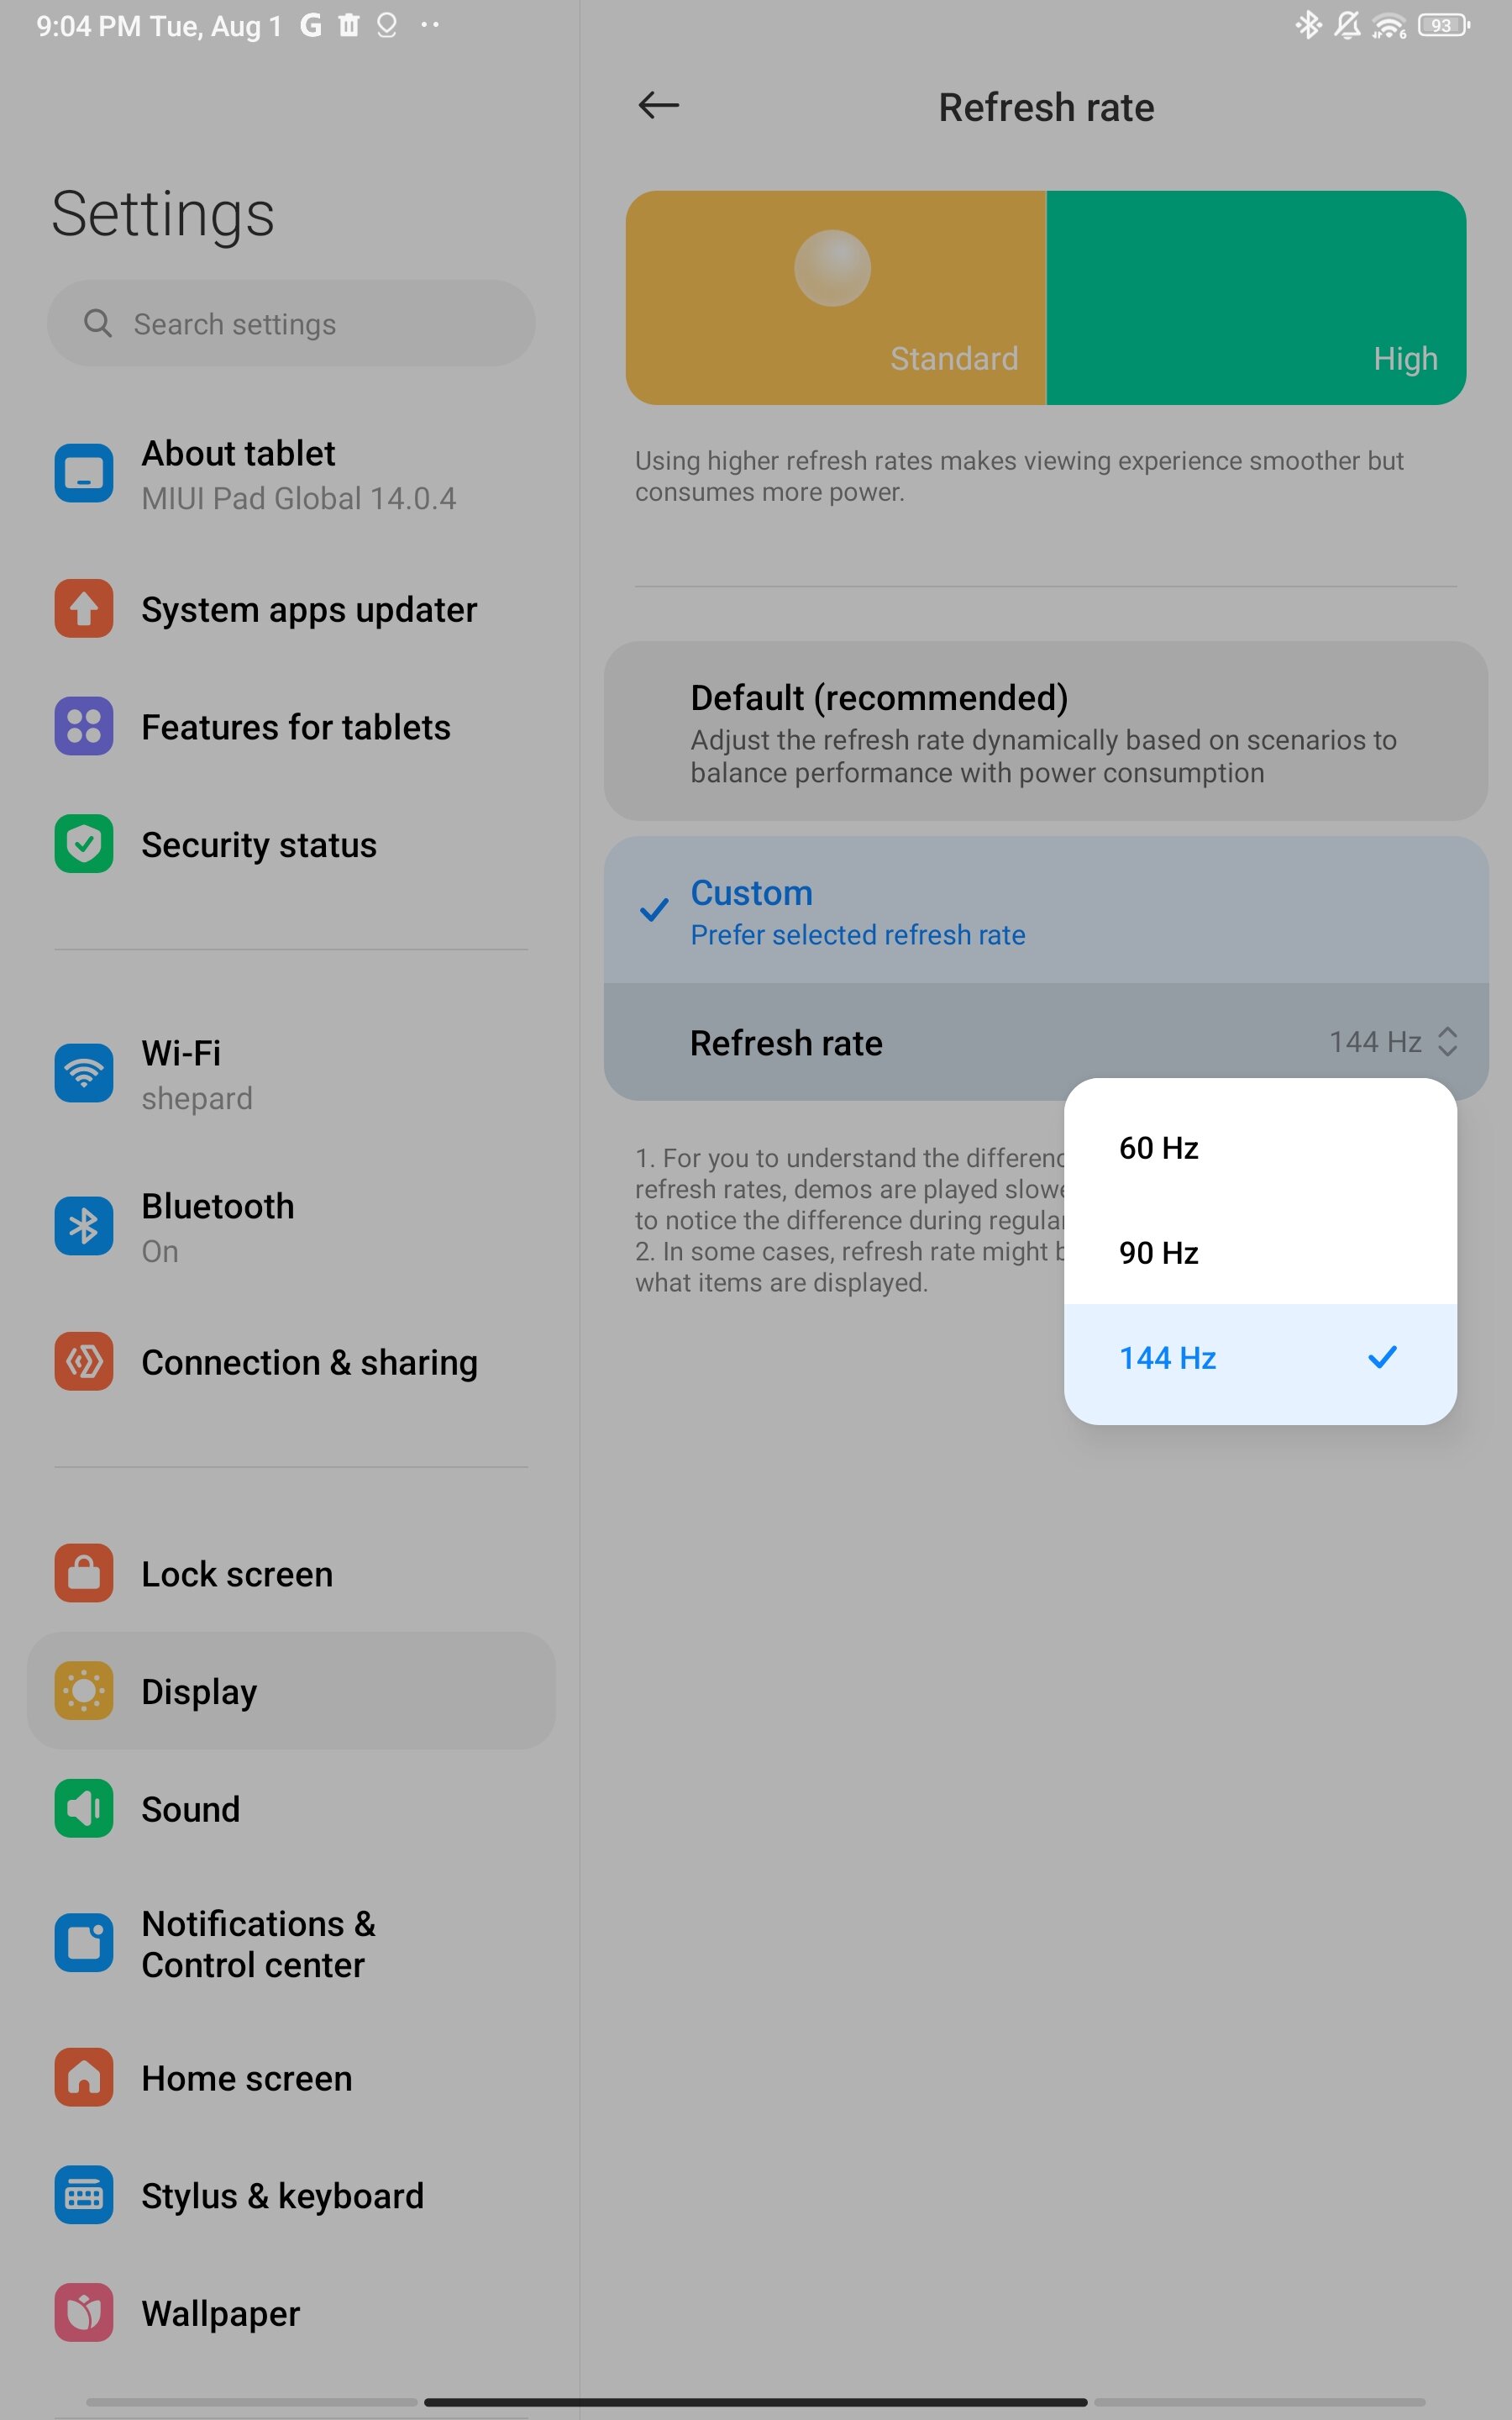Open the Display settings menu item
This screenshot has height=2420, width=1512.
click(x=291, y=1692)
